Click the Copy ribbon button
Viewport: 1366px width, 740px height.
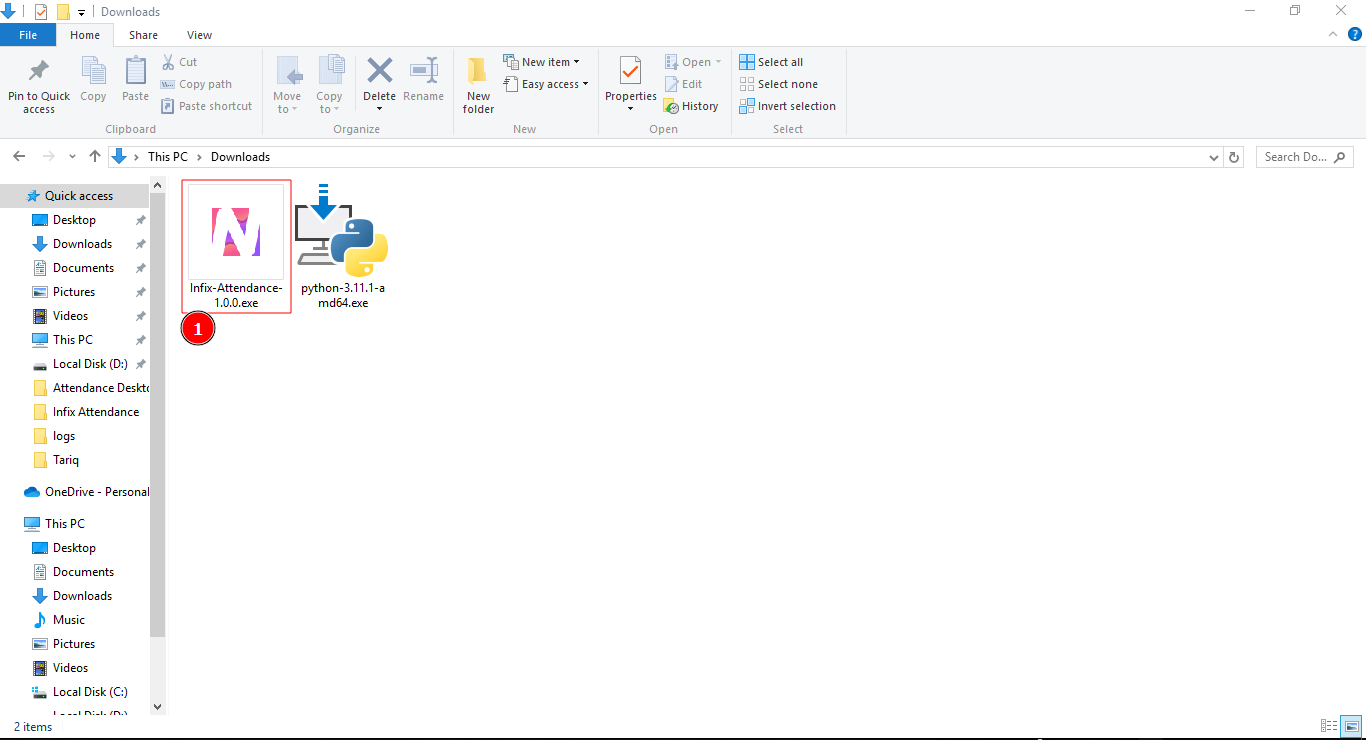coord(93,79)
